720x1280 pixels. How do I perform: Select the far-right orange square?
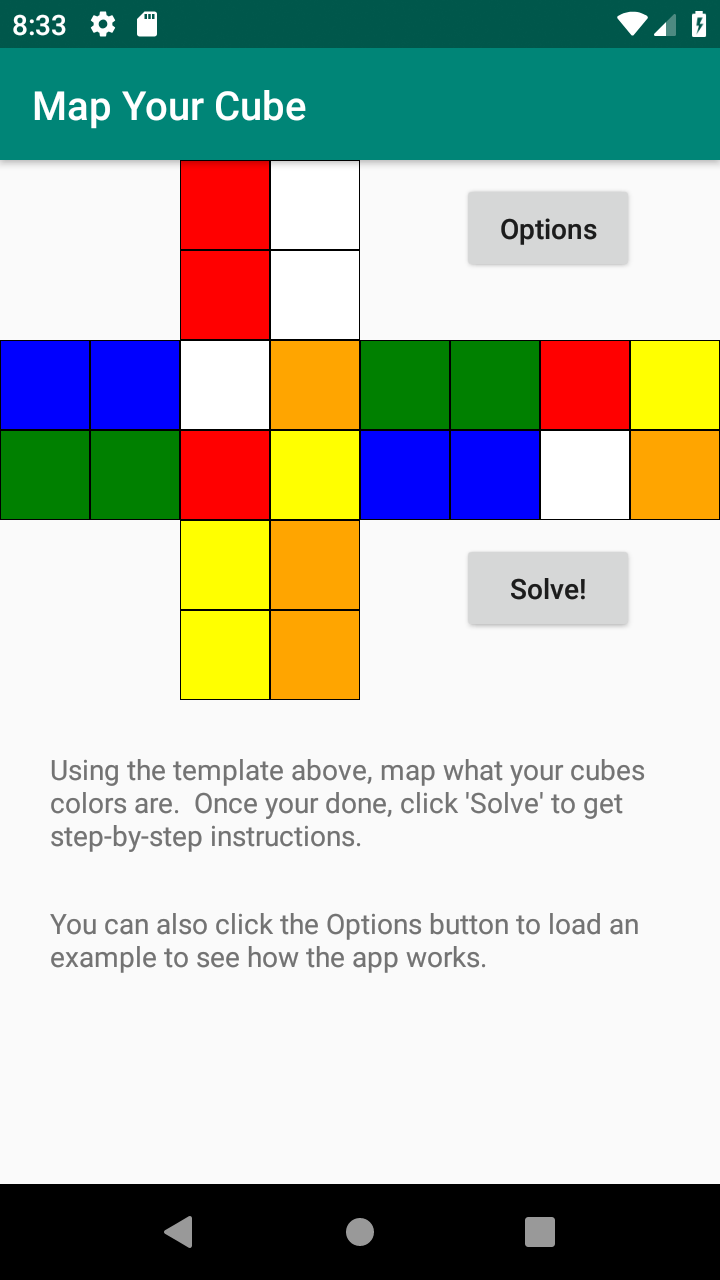pos(675,475)
